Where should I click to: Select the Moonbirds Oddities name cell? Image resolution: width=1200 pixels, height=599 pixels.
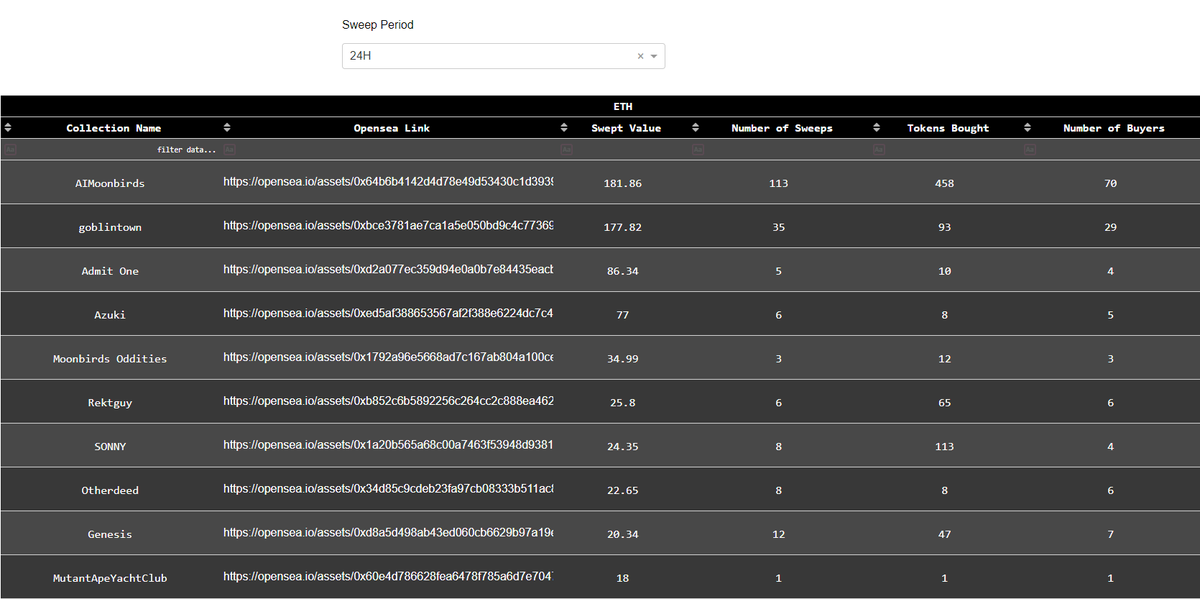(110, 359)
